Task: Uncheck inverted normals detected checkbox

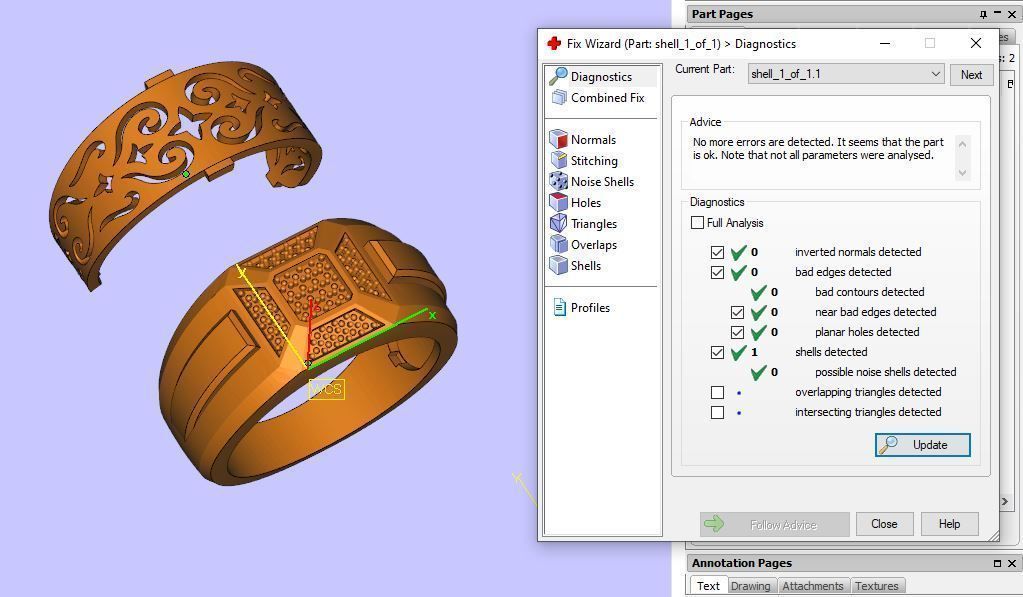Action: coord(718,252)
